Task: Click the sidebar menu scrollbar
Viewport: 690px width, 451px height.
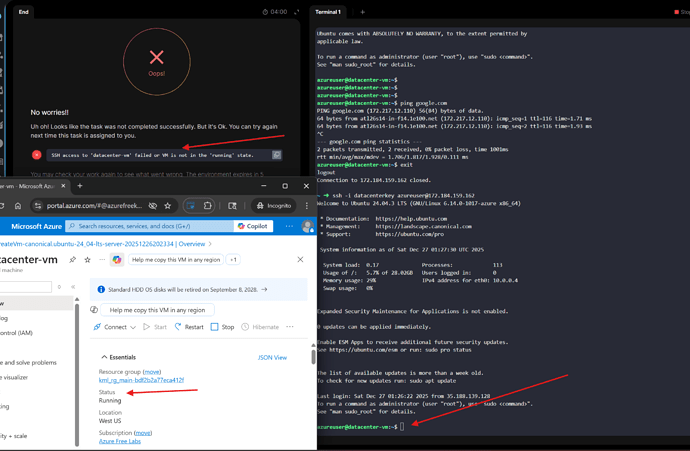Action: coord(77,374)
